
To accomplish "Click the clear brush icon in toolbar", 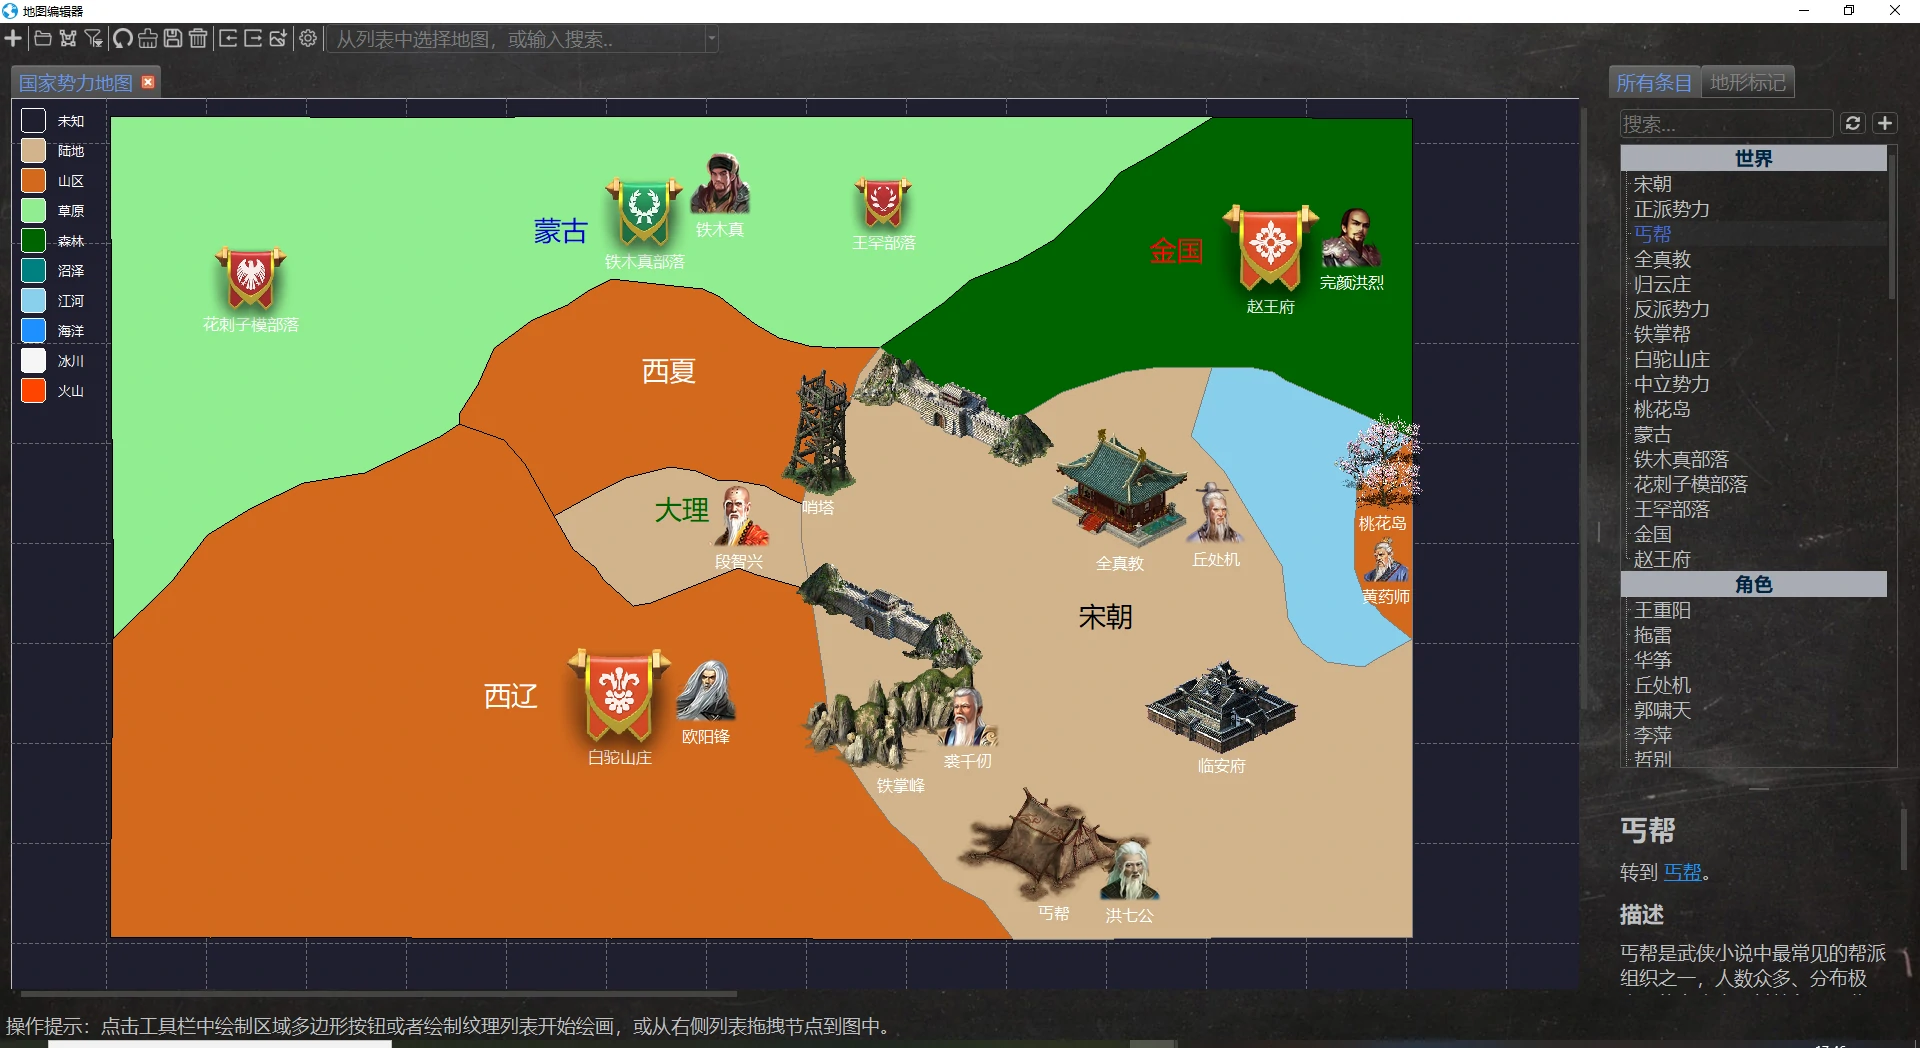I will click(x=148, y=38).
